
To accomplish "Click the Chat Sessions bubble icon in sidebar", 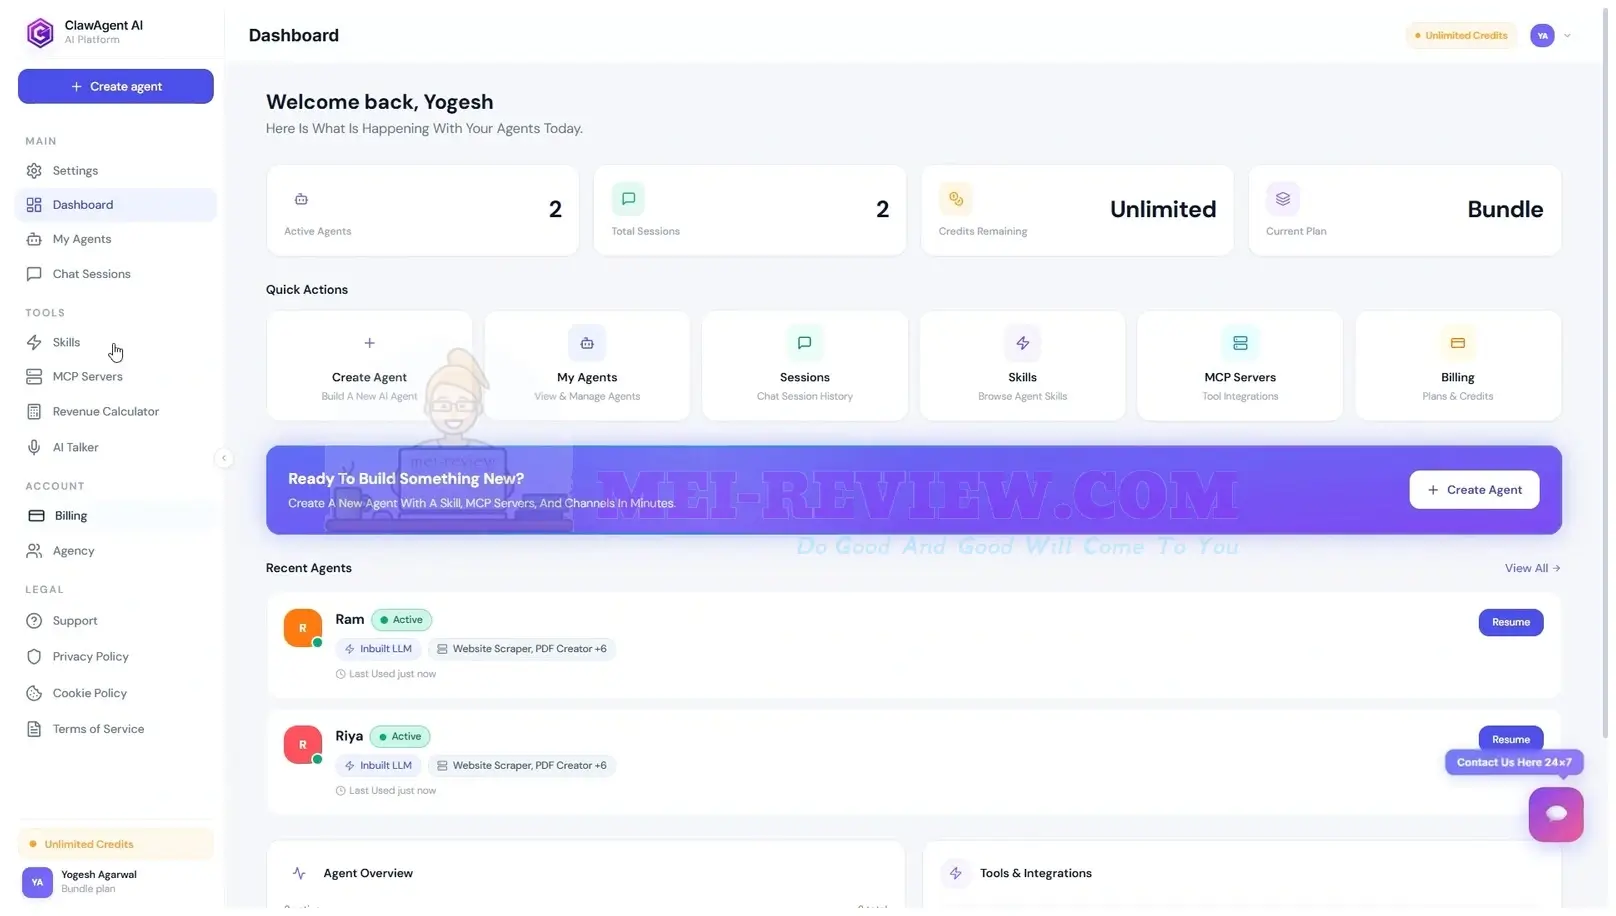I will pos(34,274).
